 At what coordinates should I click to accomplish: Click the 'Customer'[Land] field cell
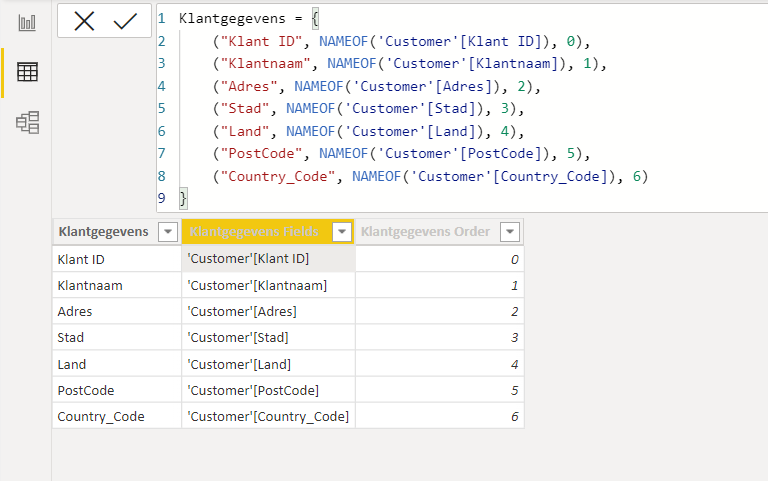[x=239, y=364]
